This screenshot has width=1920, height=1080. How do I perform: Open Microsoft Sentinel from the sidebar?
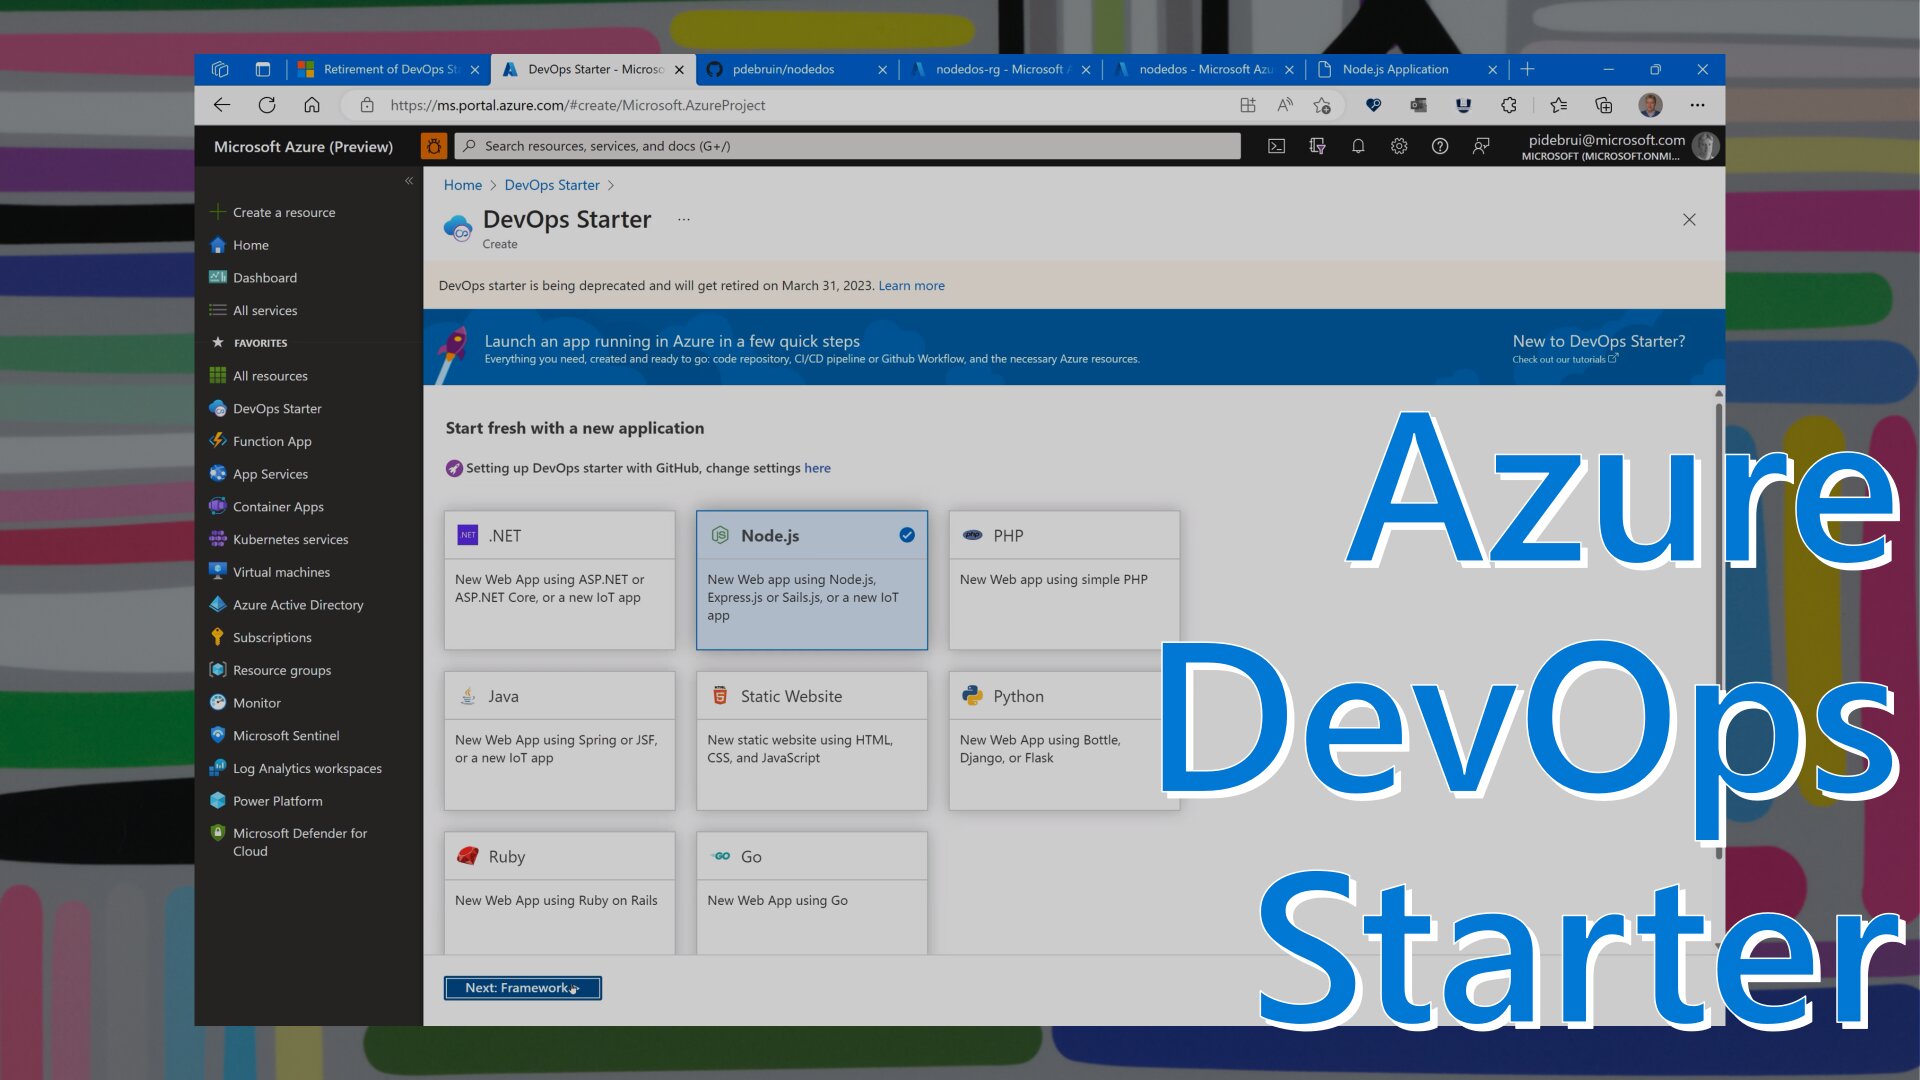(x=287, y=735)
